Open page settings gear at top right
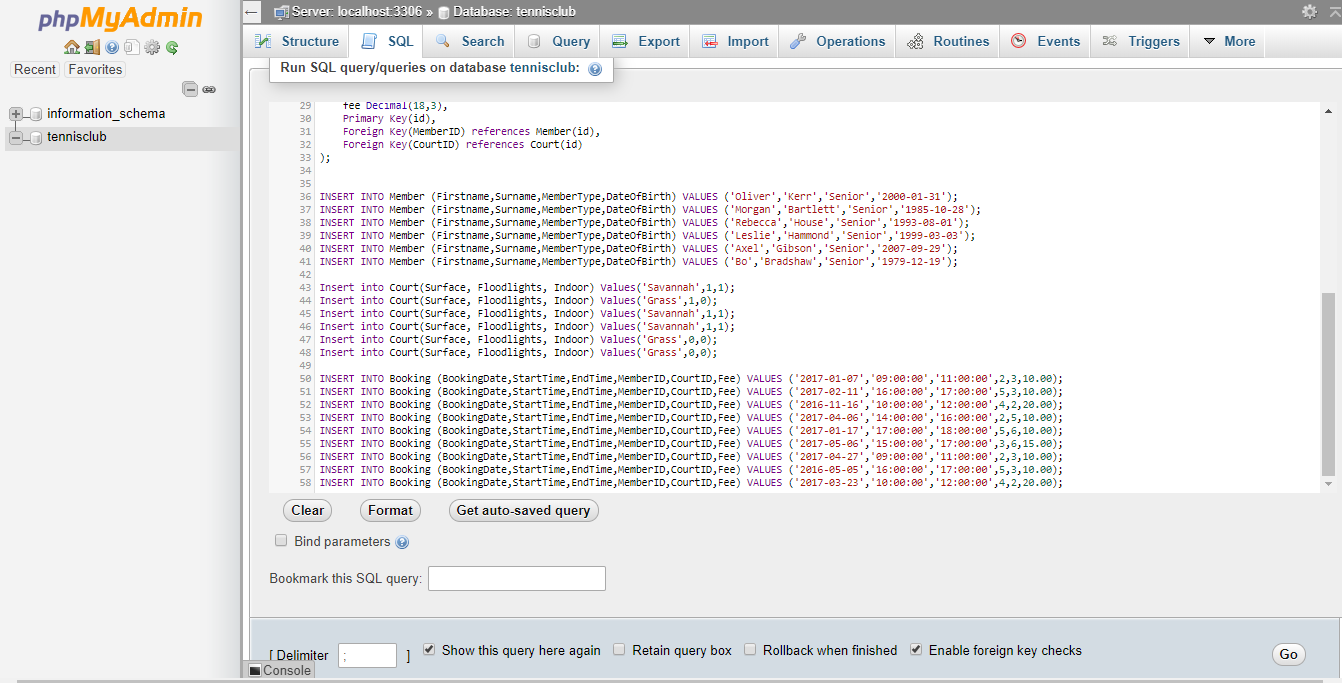Viewport: 1342px width, 683px height. click(1309, 12)
